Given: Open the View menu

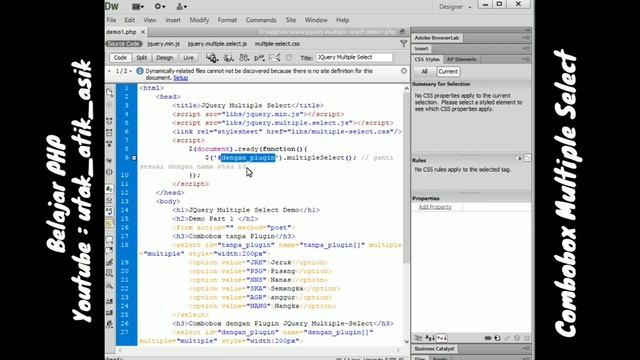Looking at the screenshot, I should coord(149,20).
